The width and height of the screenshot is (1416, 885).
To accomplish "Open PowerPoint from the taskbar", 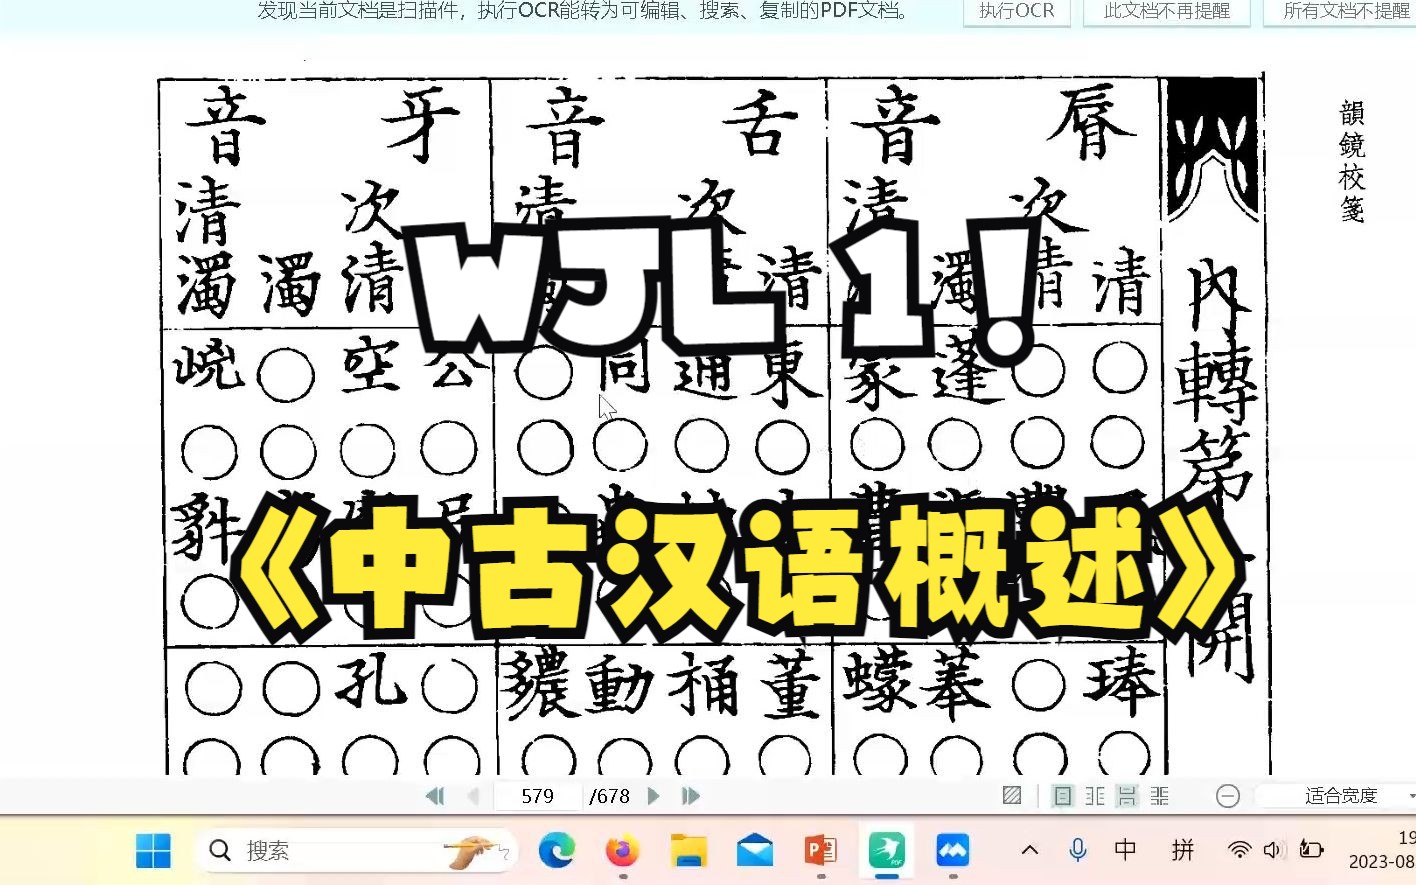I will 820,850.
